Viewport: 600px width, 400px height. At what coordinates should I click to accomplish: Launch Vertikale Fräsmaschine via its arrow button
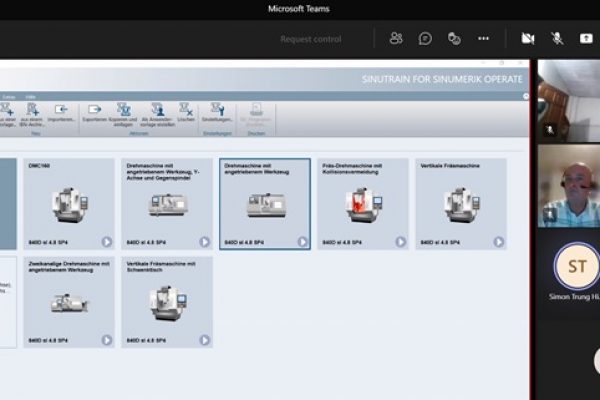(x=498, y=241)
